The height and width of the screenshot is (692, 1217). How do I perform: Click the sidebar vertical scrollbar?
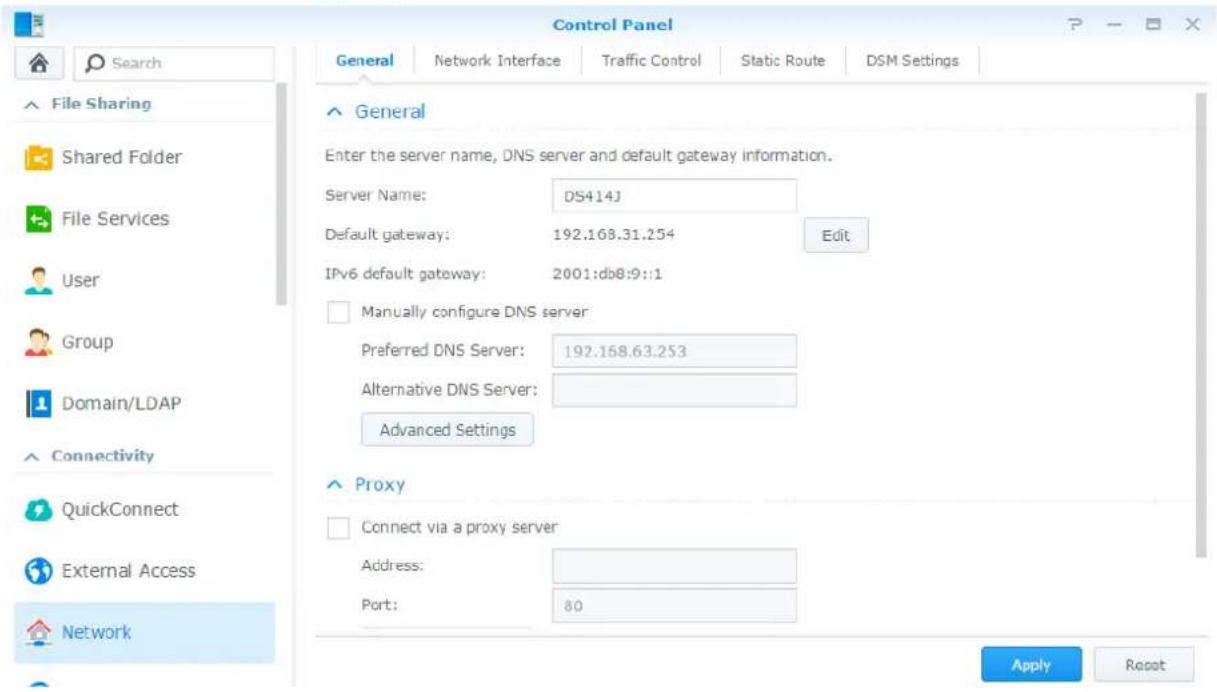click(x=282, y=195)
